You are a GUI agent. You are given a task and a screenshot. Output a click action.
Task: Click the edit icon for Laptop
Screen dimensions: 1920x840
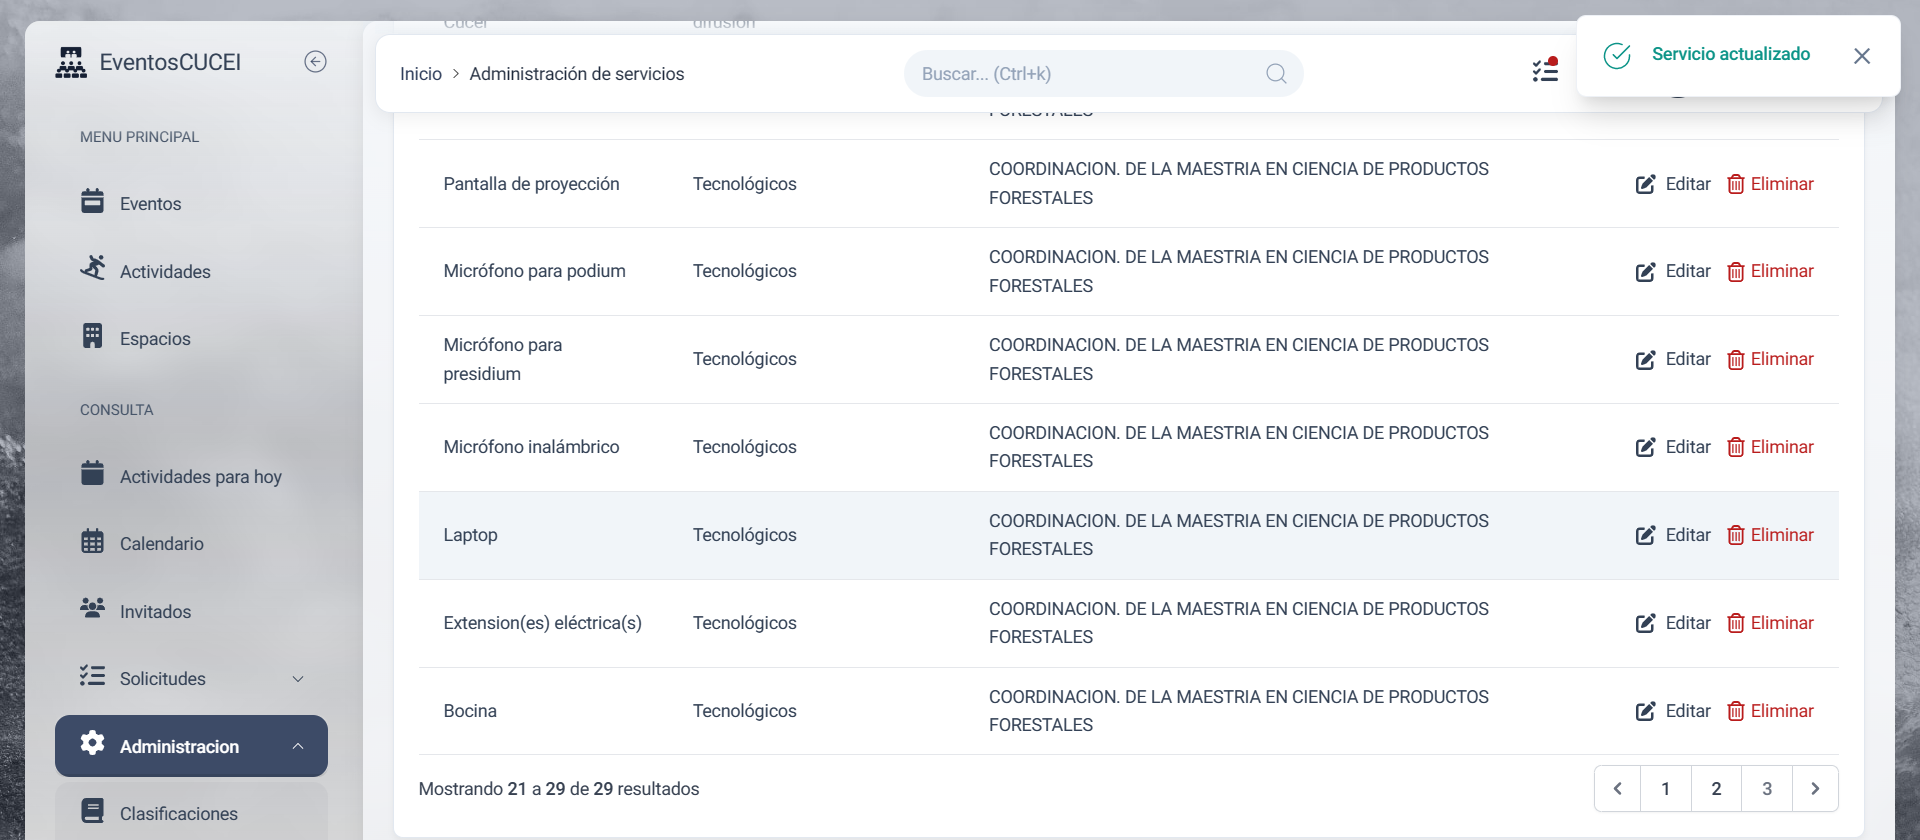[x=1645, y=536]
